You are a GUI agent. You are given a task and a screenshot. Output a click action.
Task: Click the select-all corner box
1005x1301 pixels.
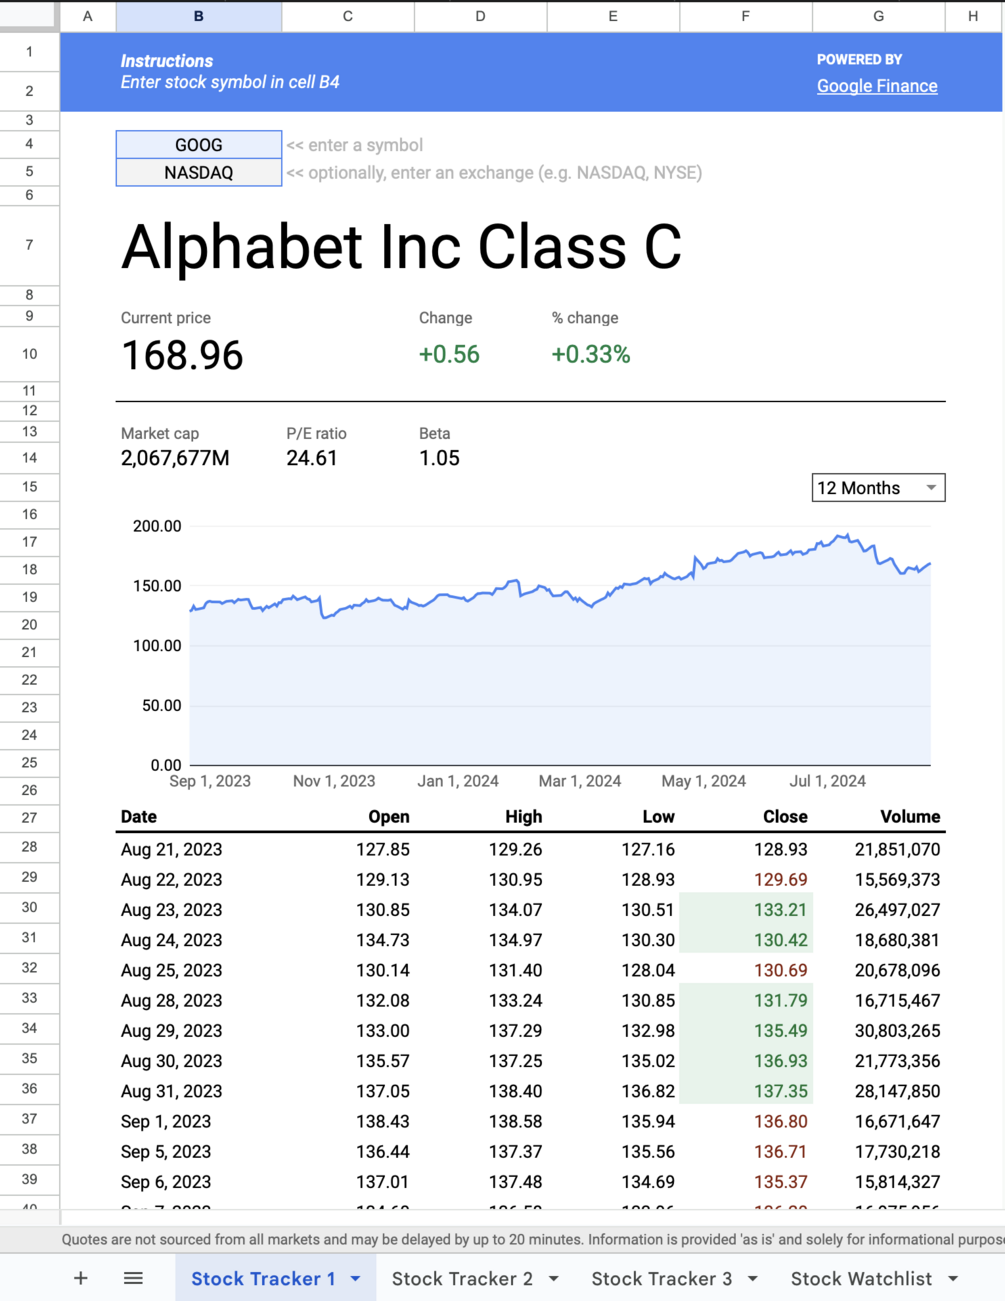pyautogui.click(x=29, y=15)
